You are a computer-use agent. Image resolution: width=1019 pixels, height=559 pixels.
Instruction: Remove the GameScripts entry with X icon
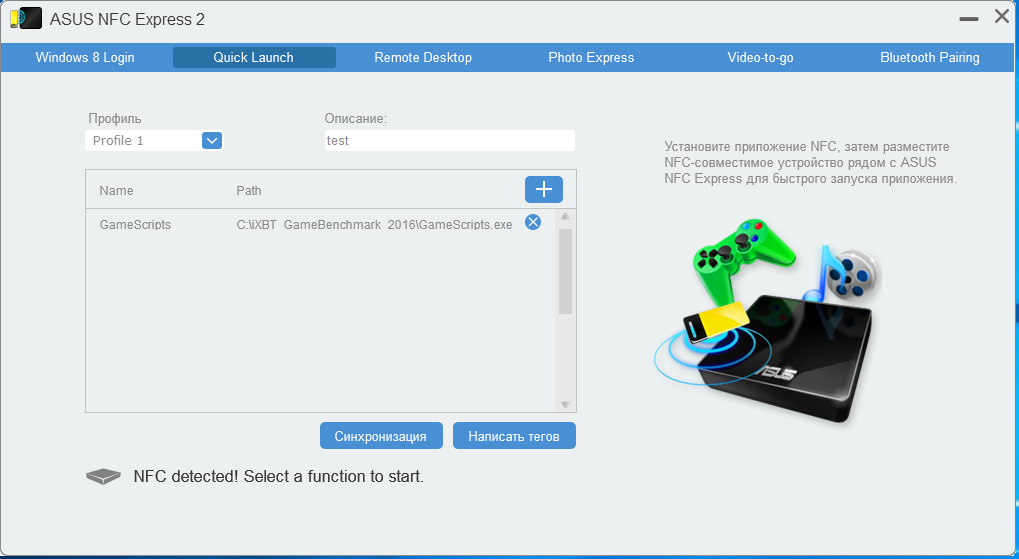point(533,222)
